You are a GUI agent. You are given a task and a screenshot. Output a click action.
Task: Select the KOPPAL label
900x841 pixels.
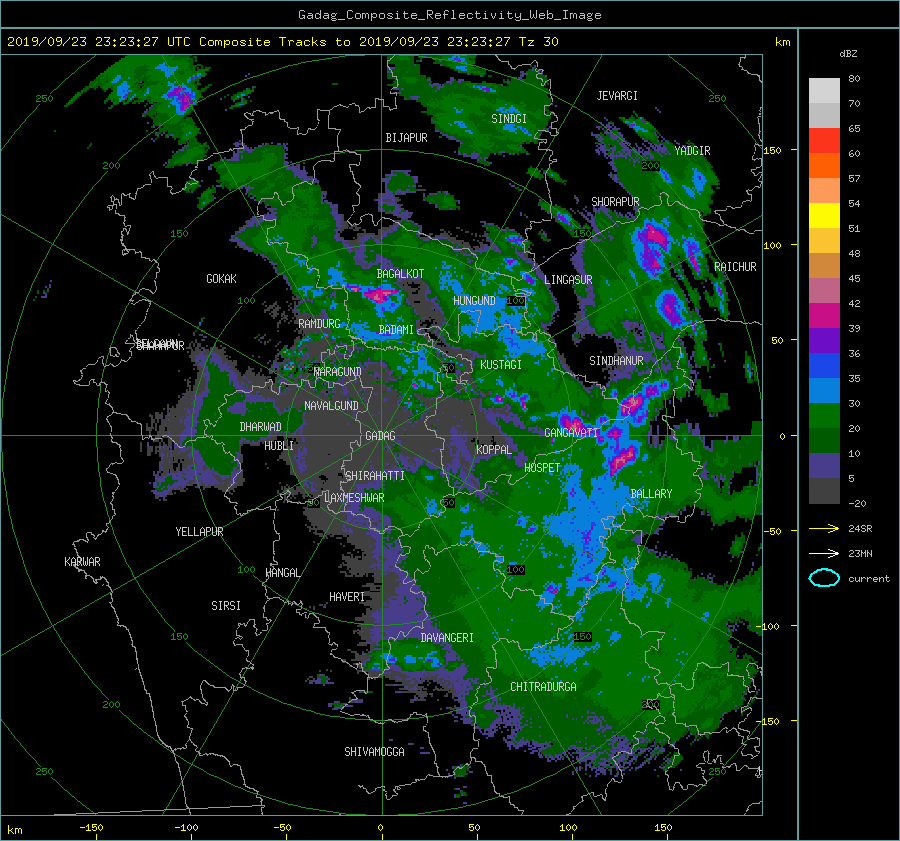coord(494,450)
